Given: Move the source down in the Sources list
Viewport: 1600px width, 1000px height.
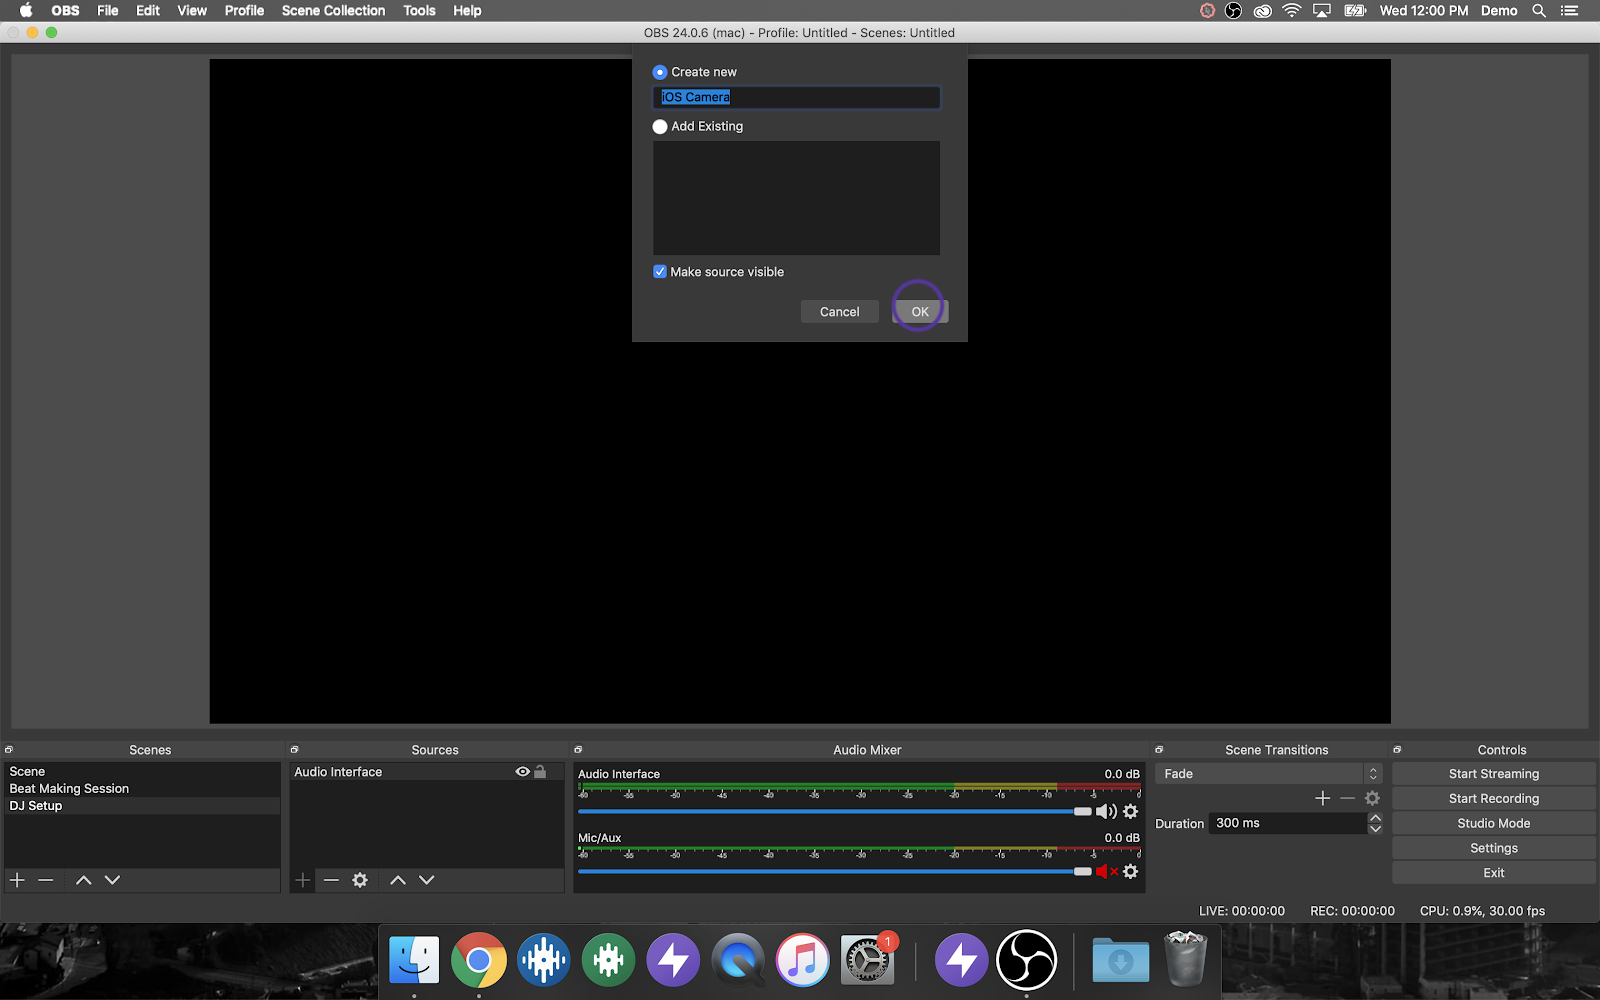Looking at the screenshot, I should 427,880.
